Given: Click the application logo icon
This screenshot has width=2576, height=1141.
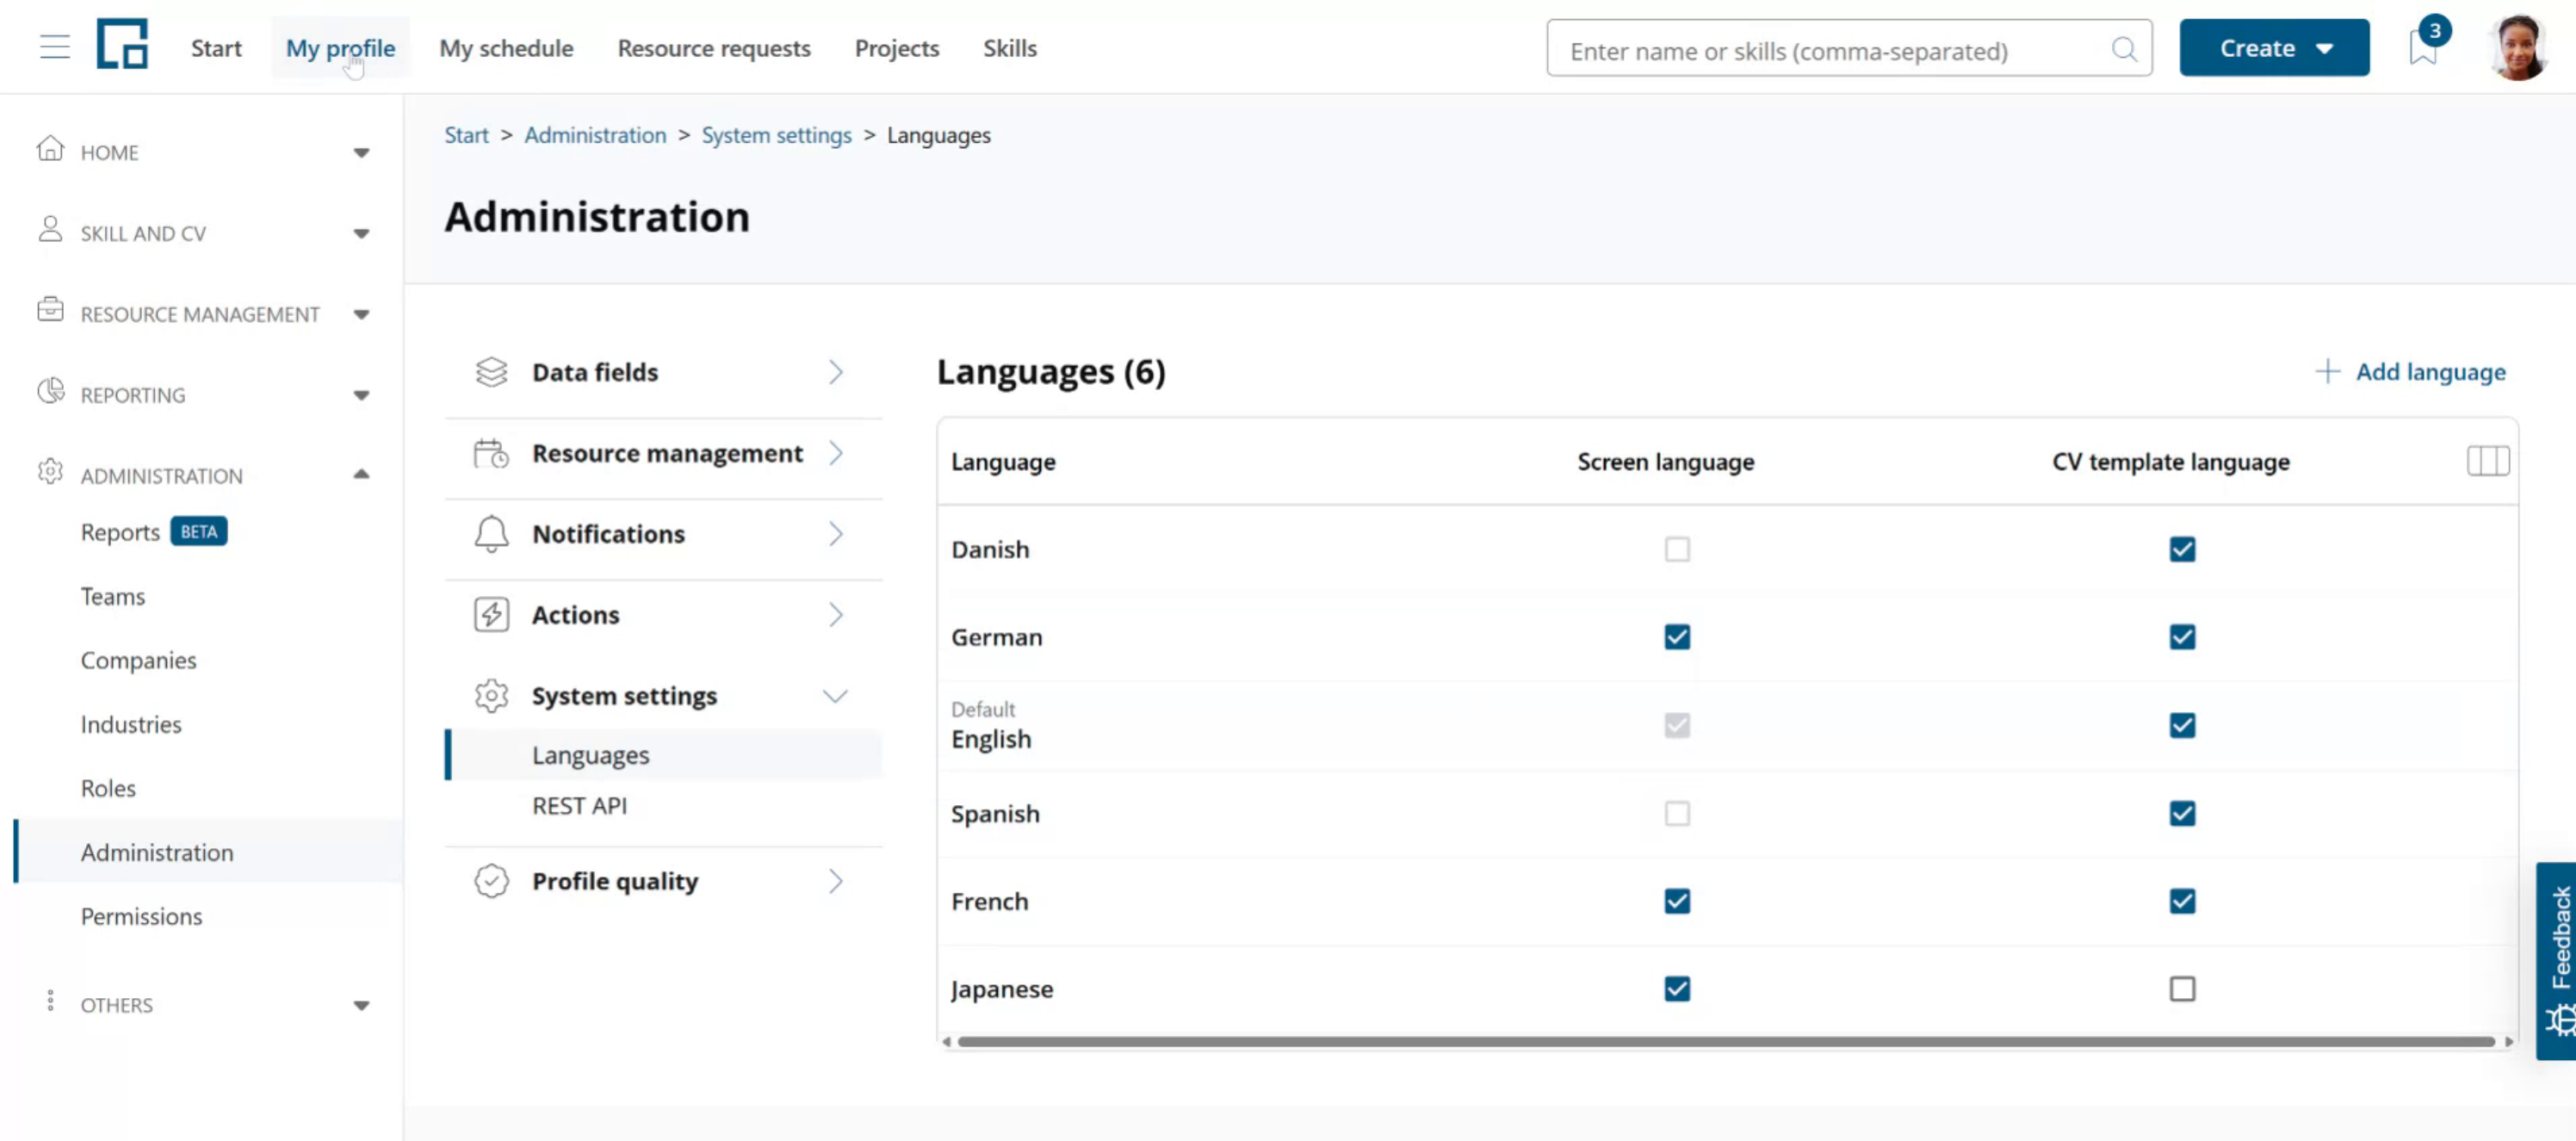Looking at the screenshot, I should click(x=122, y=44).
